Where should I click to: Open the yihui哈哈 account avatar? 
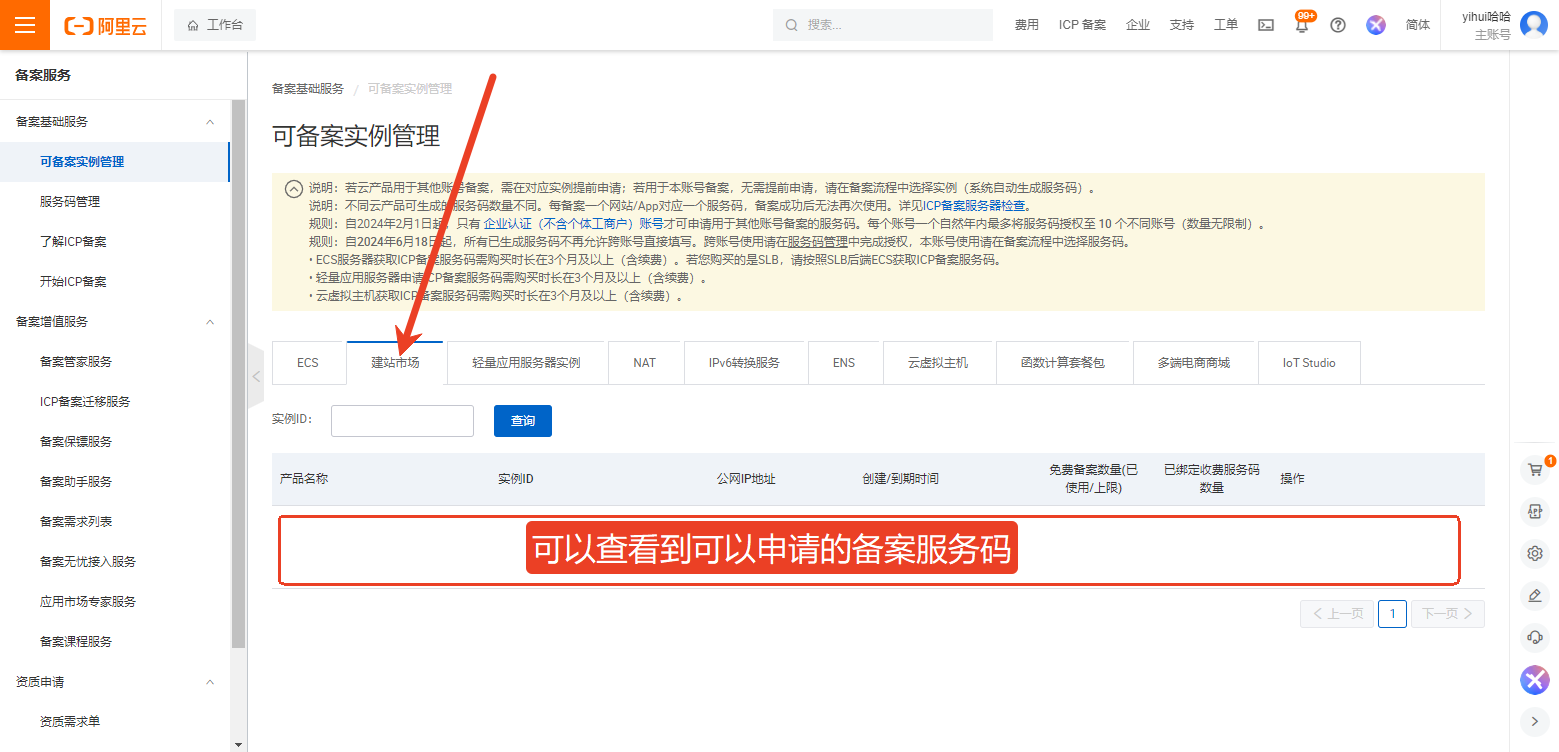click(1534, 25)
